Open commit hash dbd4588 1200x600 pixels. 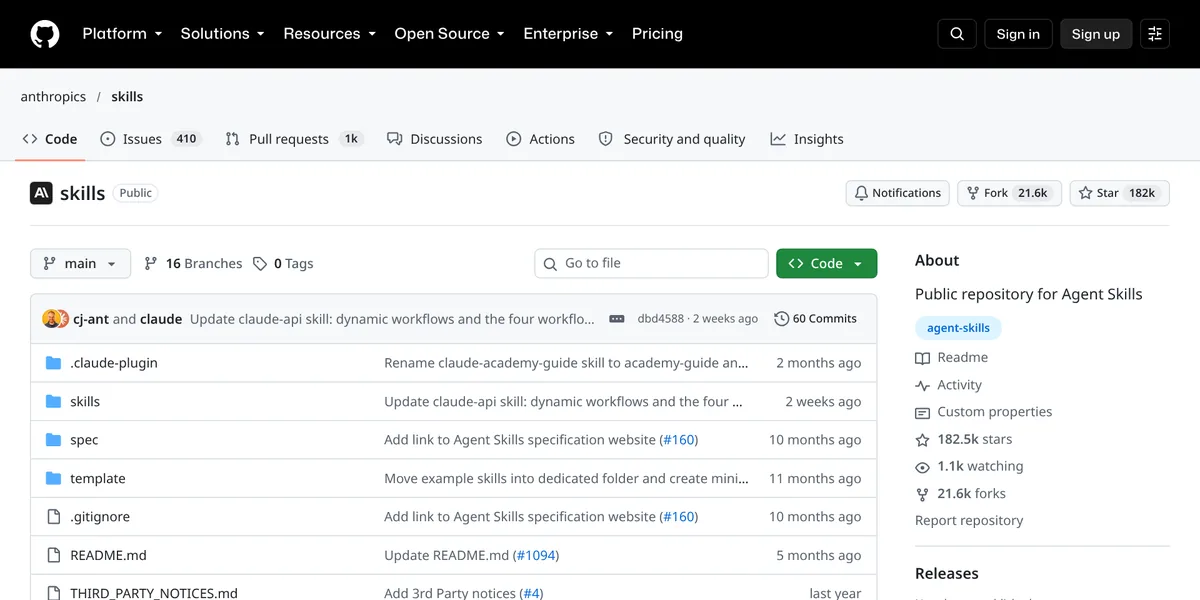coord(660,319)
